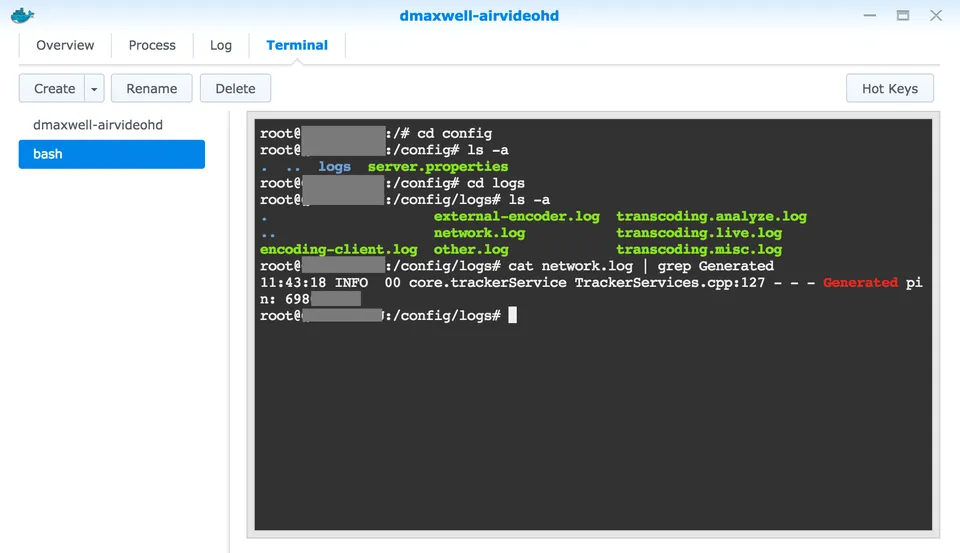The height and width of the screenshot is (553, 960).
Task: Click encoding-client.log file name
Action: pos(339,249)
